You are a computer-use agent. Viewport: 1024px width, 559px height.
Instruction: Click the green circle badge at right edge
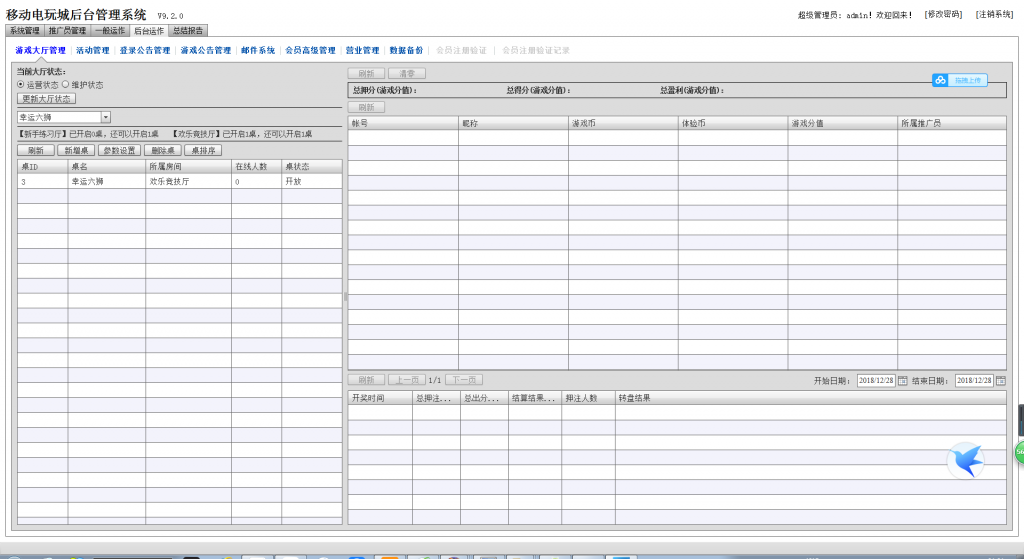click(x=1019, y=452)
